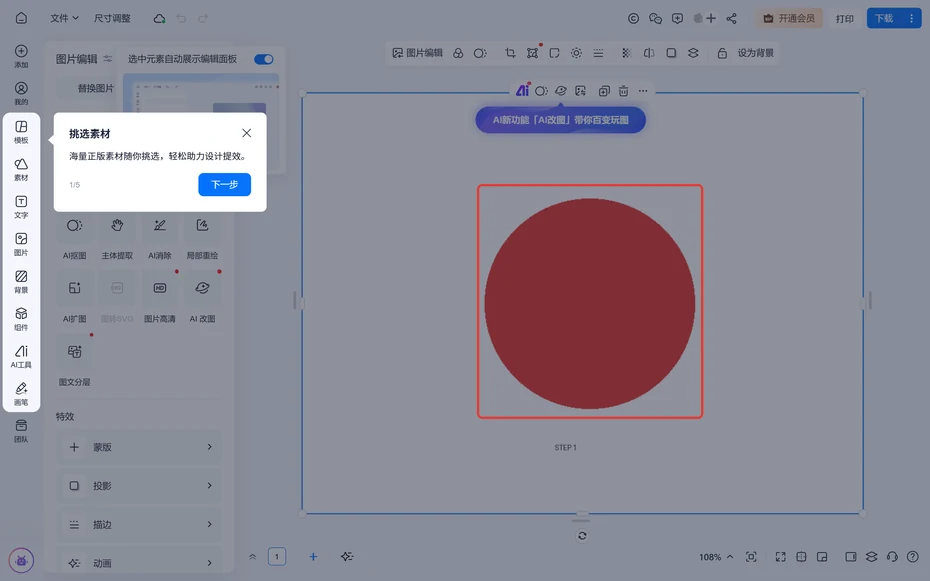Expand the 蒙版 mask effect row
930x581 pixels.
tap(139, 447)
